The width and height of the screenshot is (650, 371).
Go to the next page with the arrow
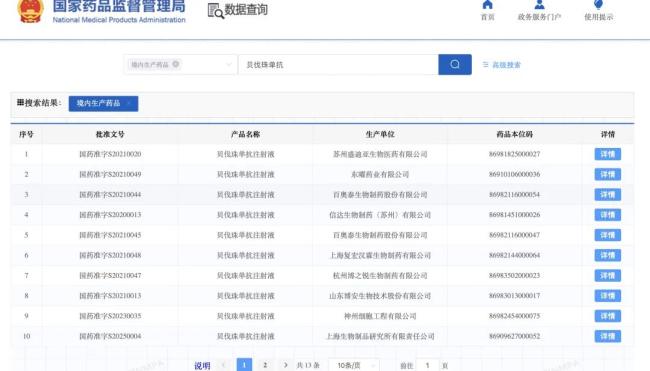[x=285, y=365]
